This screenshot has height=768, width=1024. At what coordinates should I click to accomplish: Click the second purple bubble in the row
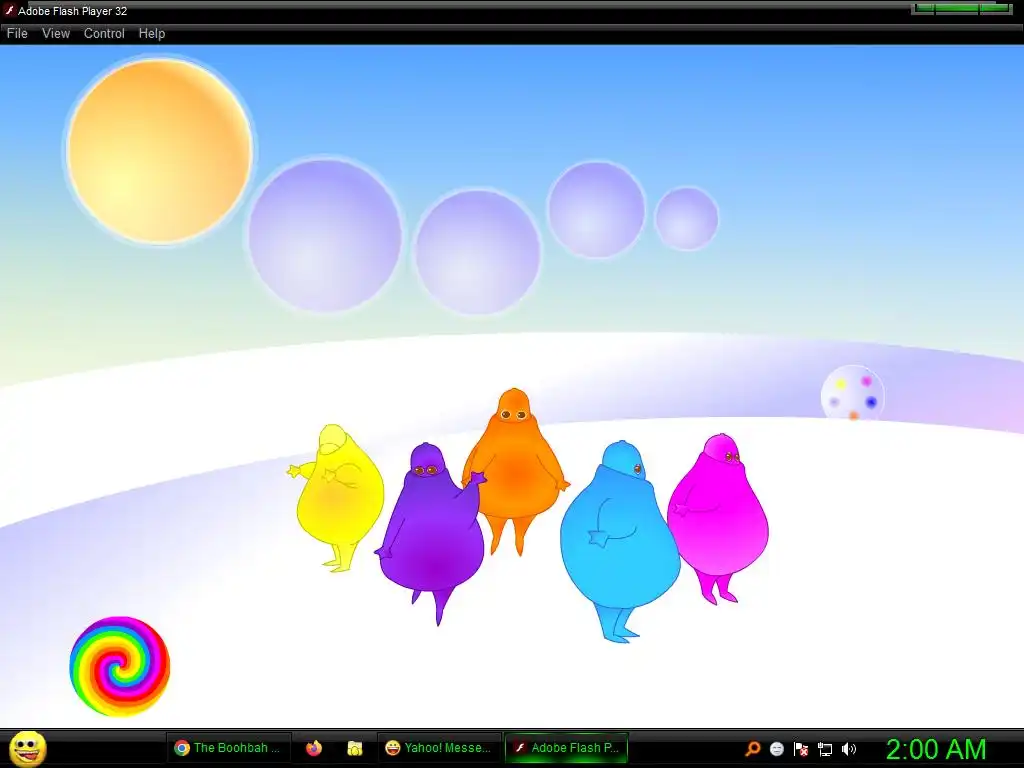pyautogui.click(x=477, y=252)
